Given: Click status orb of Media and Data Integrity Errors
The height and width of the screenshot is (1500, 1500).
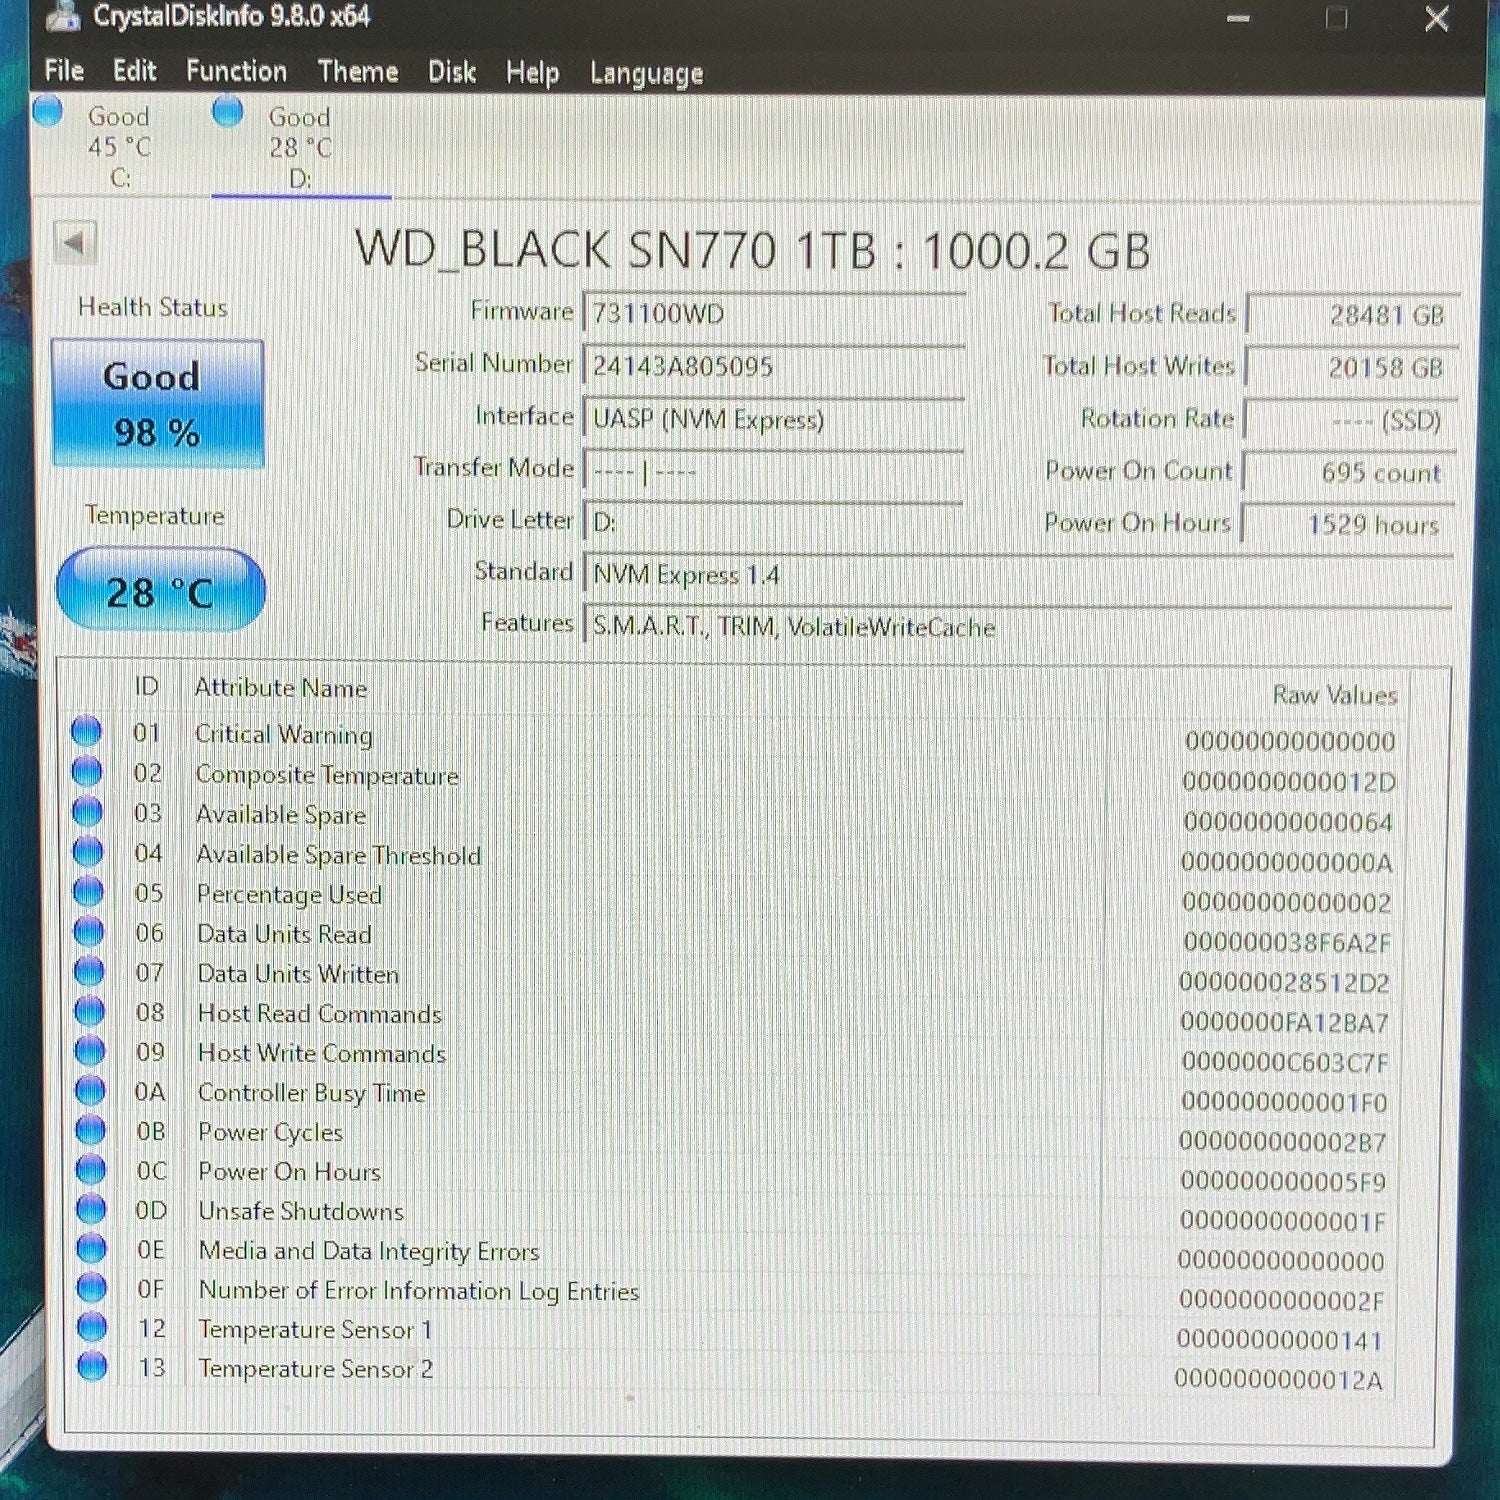Looking at the screenshot, I should pyautogui.click(x=92, y=1248).
